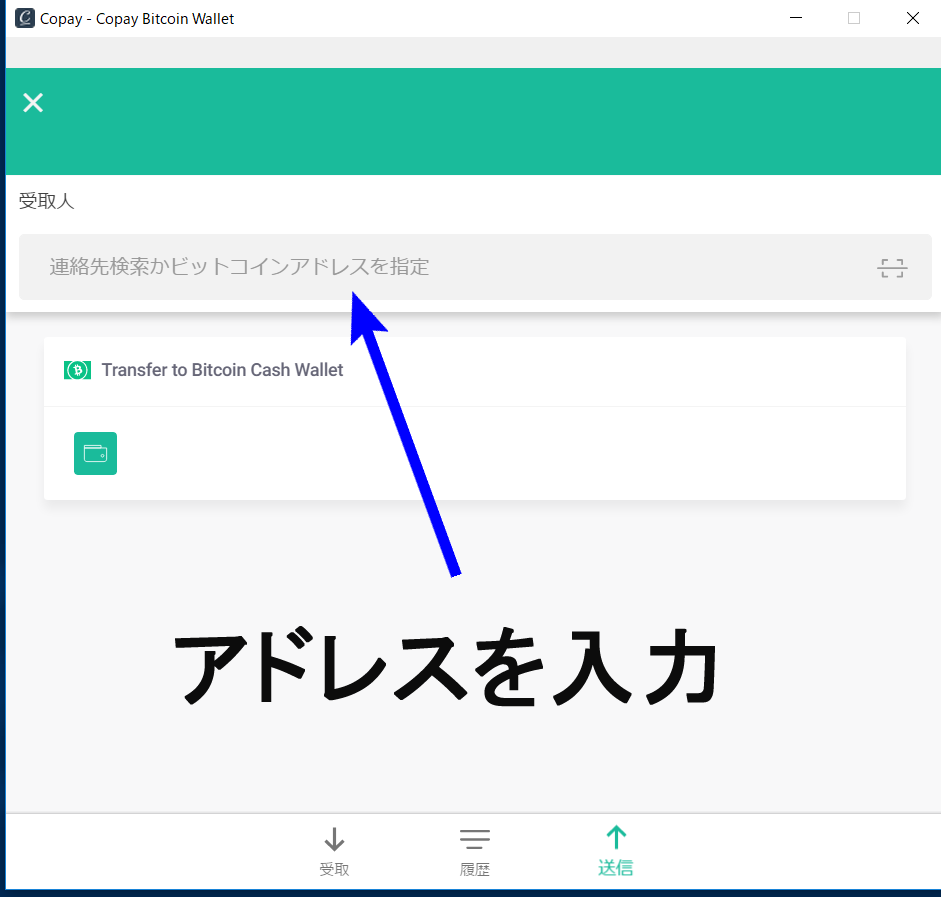Switch to the 履歴 tab label
The height and width of the screenshot is (897, 941).
[x=474, y=870]
